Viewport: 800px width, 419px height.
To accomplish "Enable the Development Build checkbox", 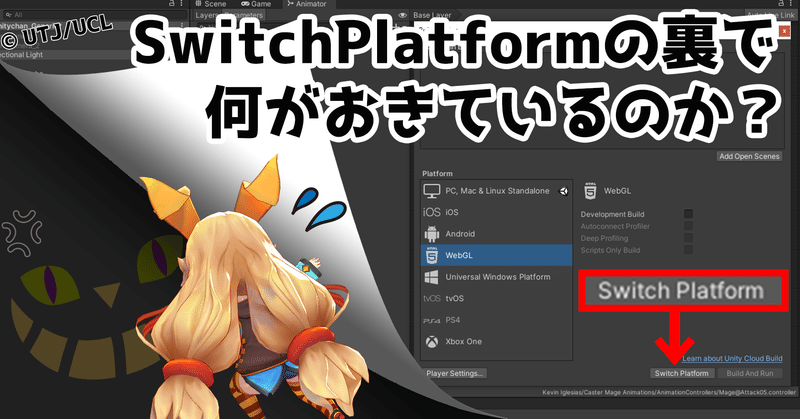I will coord(688,214).
